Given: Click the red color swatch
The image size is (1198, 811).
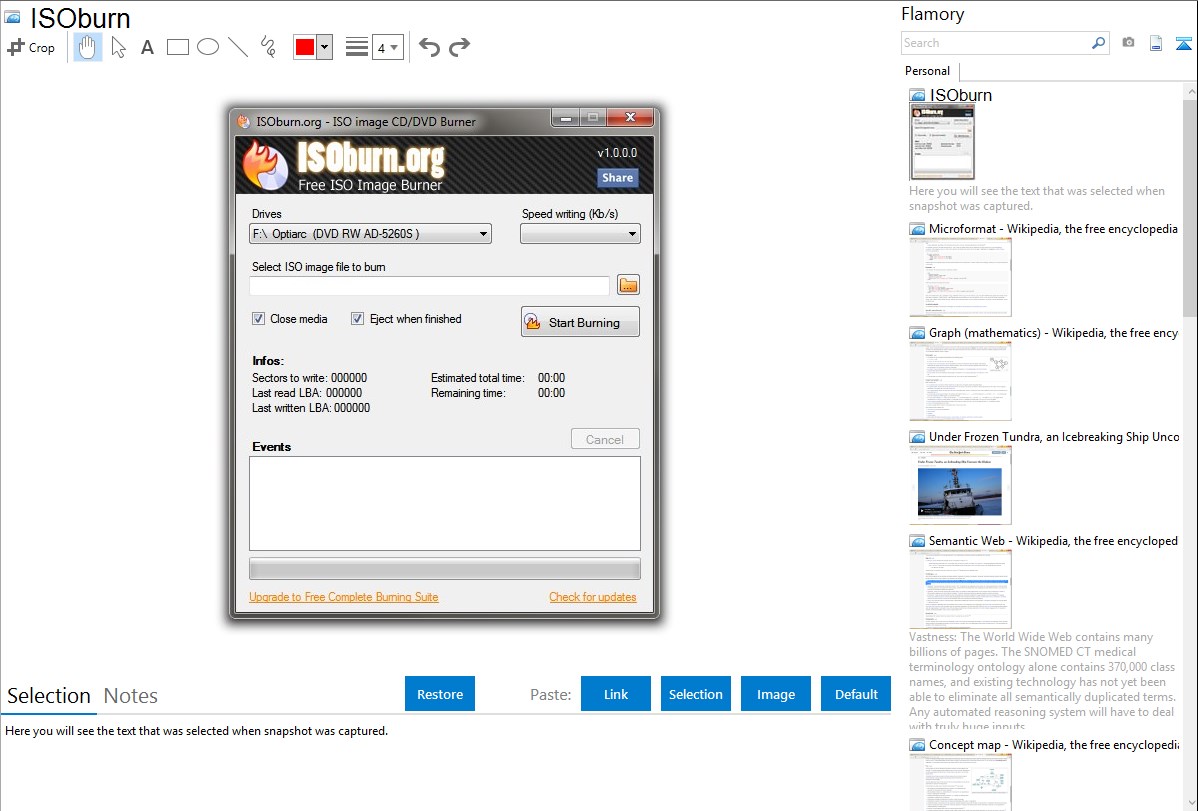Looking at the screenshot, I should point(305,47).
